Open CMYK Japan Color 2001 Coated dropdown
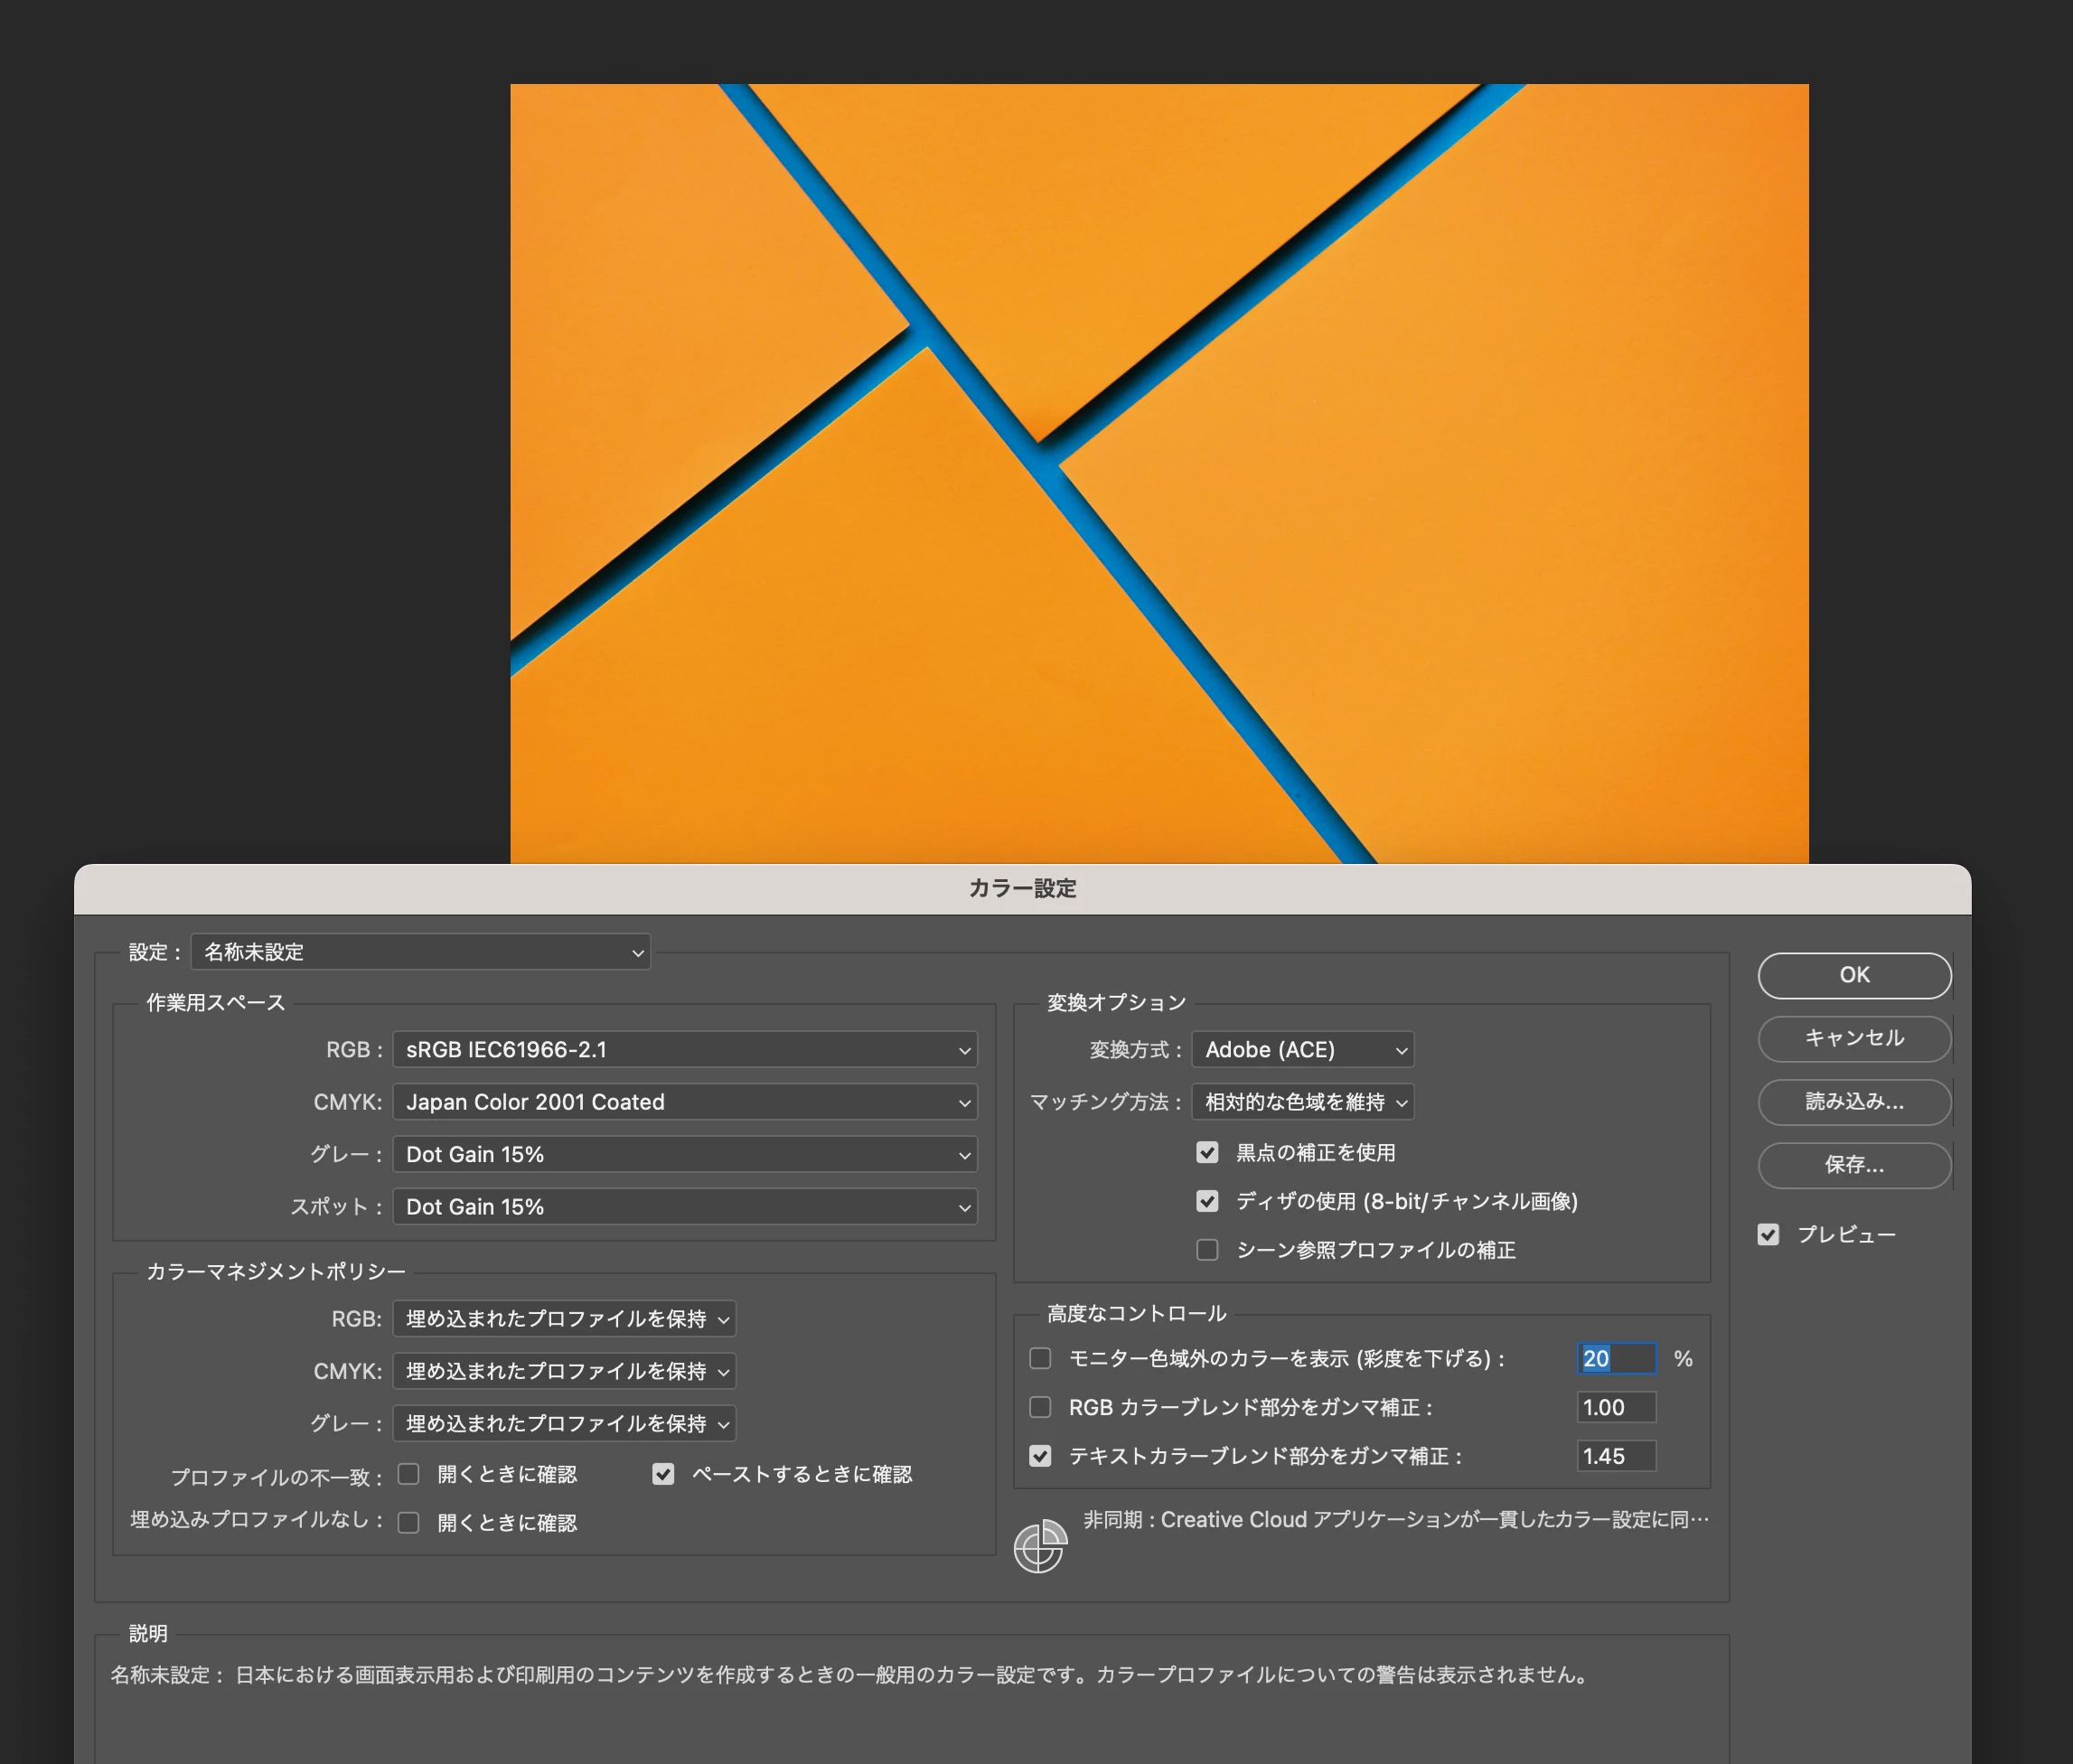The height and width of the screenshot is (1764, 2073). (x=685, y=1102)
